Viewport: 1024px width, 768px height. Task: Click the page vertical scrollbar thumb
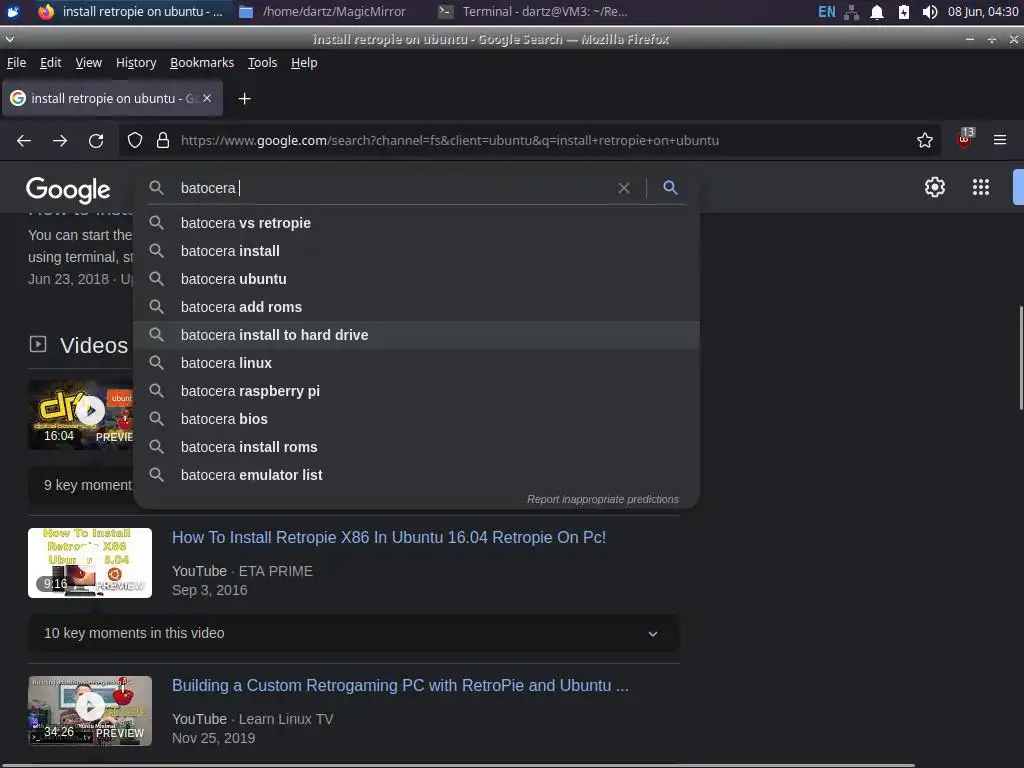click(1021, 358)
